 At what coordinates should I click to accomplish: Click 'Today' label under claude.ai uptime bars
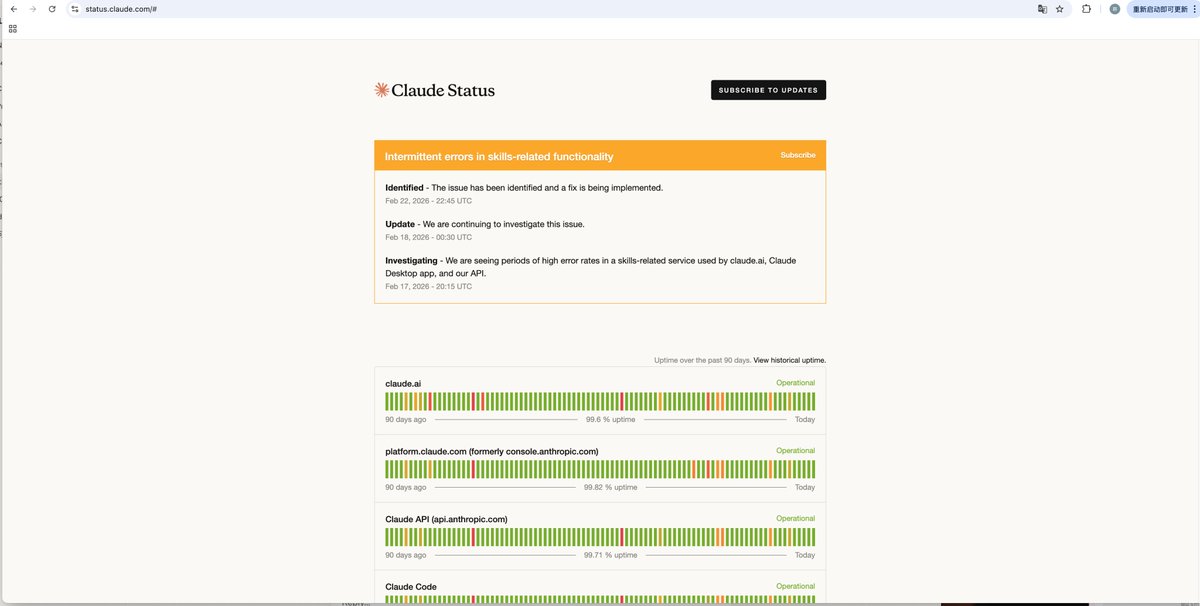coord(805,419)
